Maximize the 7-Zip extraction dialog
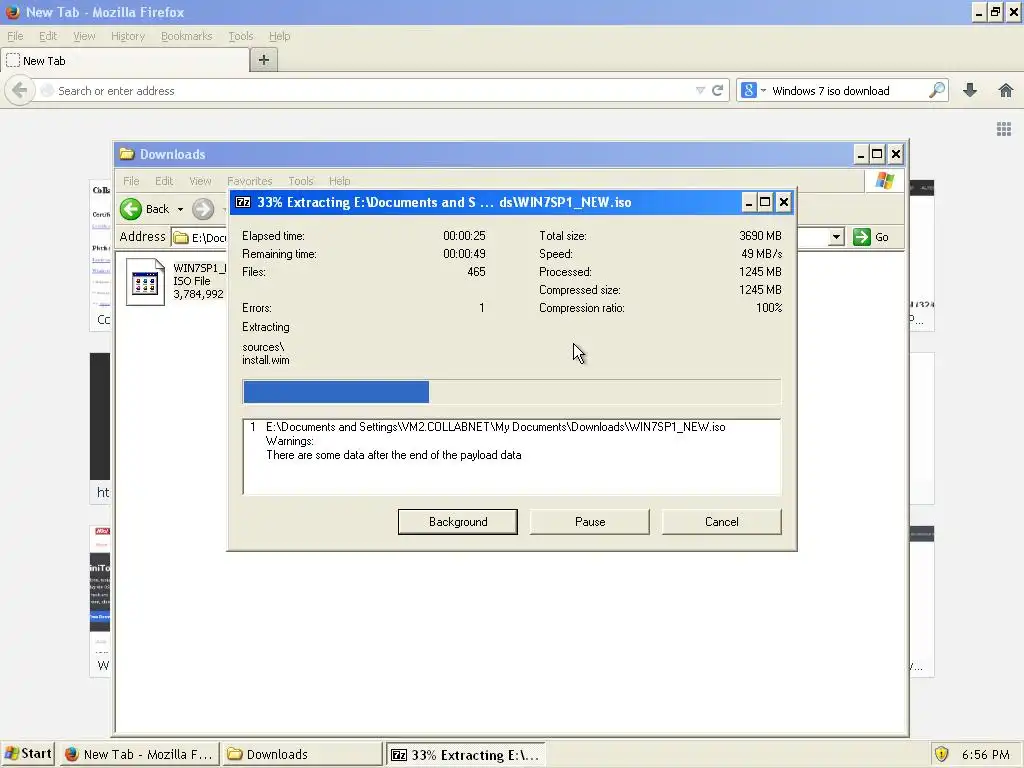This screenshot has height=768, width=1024. point(765,202)
